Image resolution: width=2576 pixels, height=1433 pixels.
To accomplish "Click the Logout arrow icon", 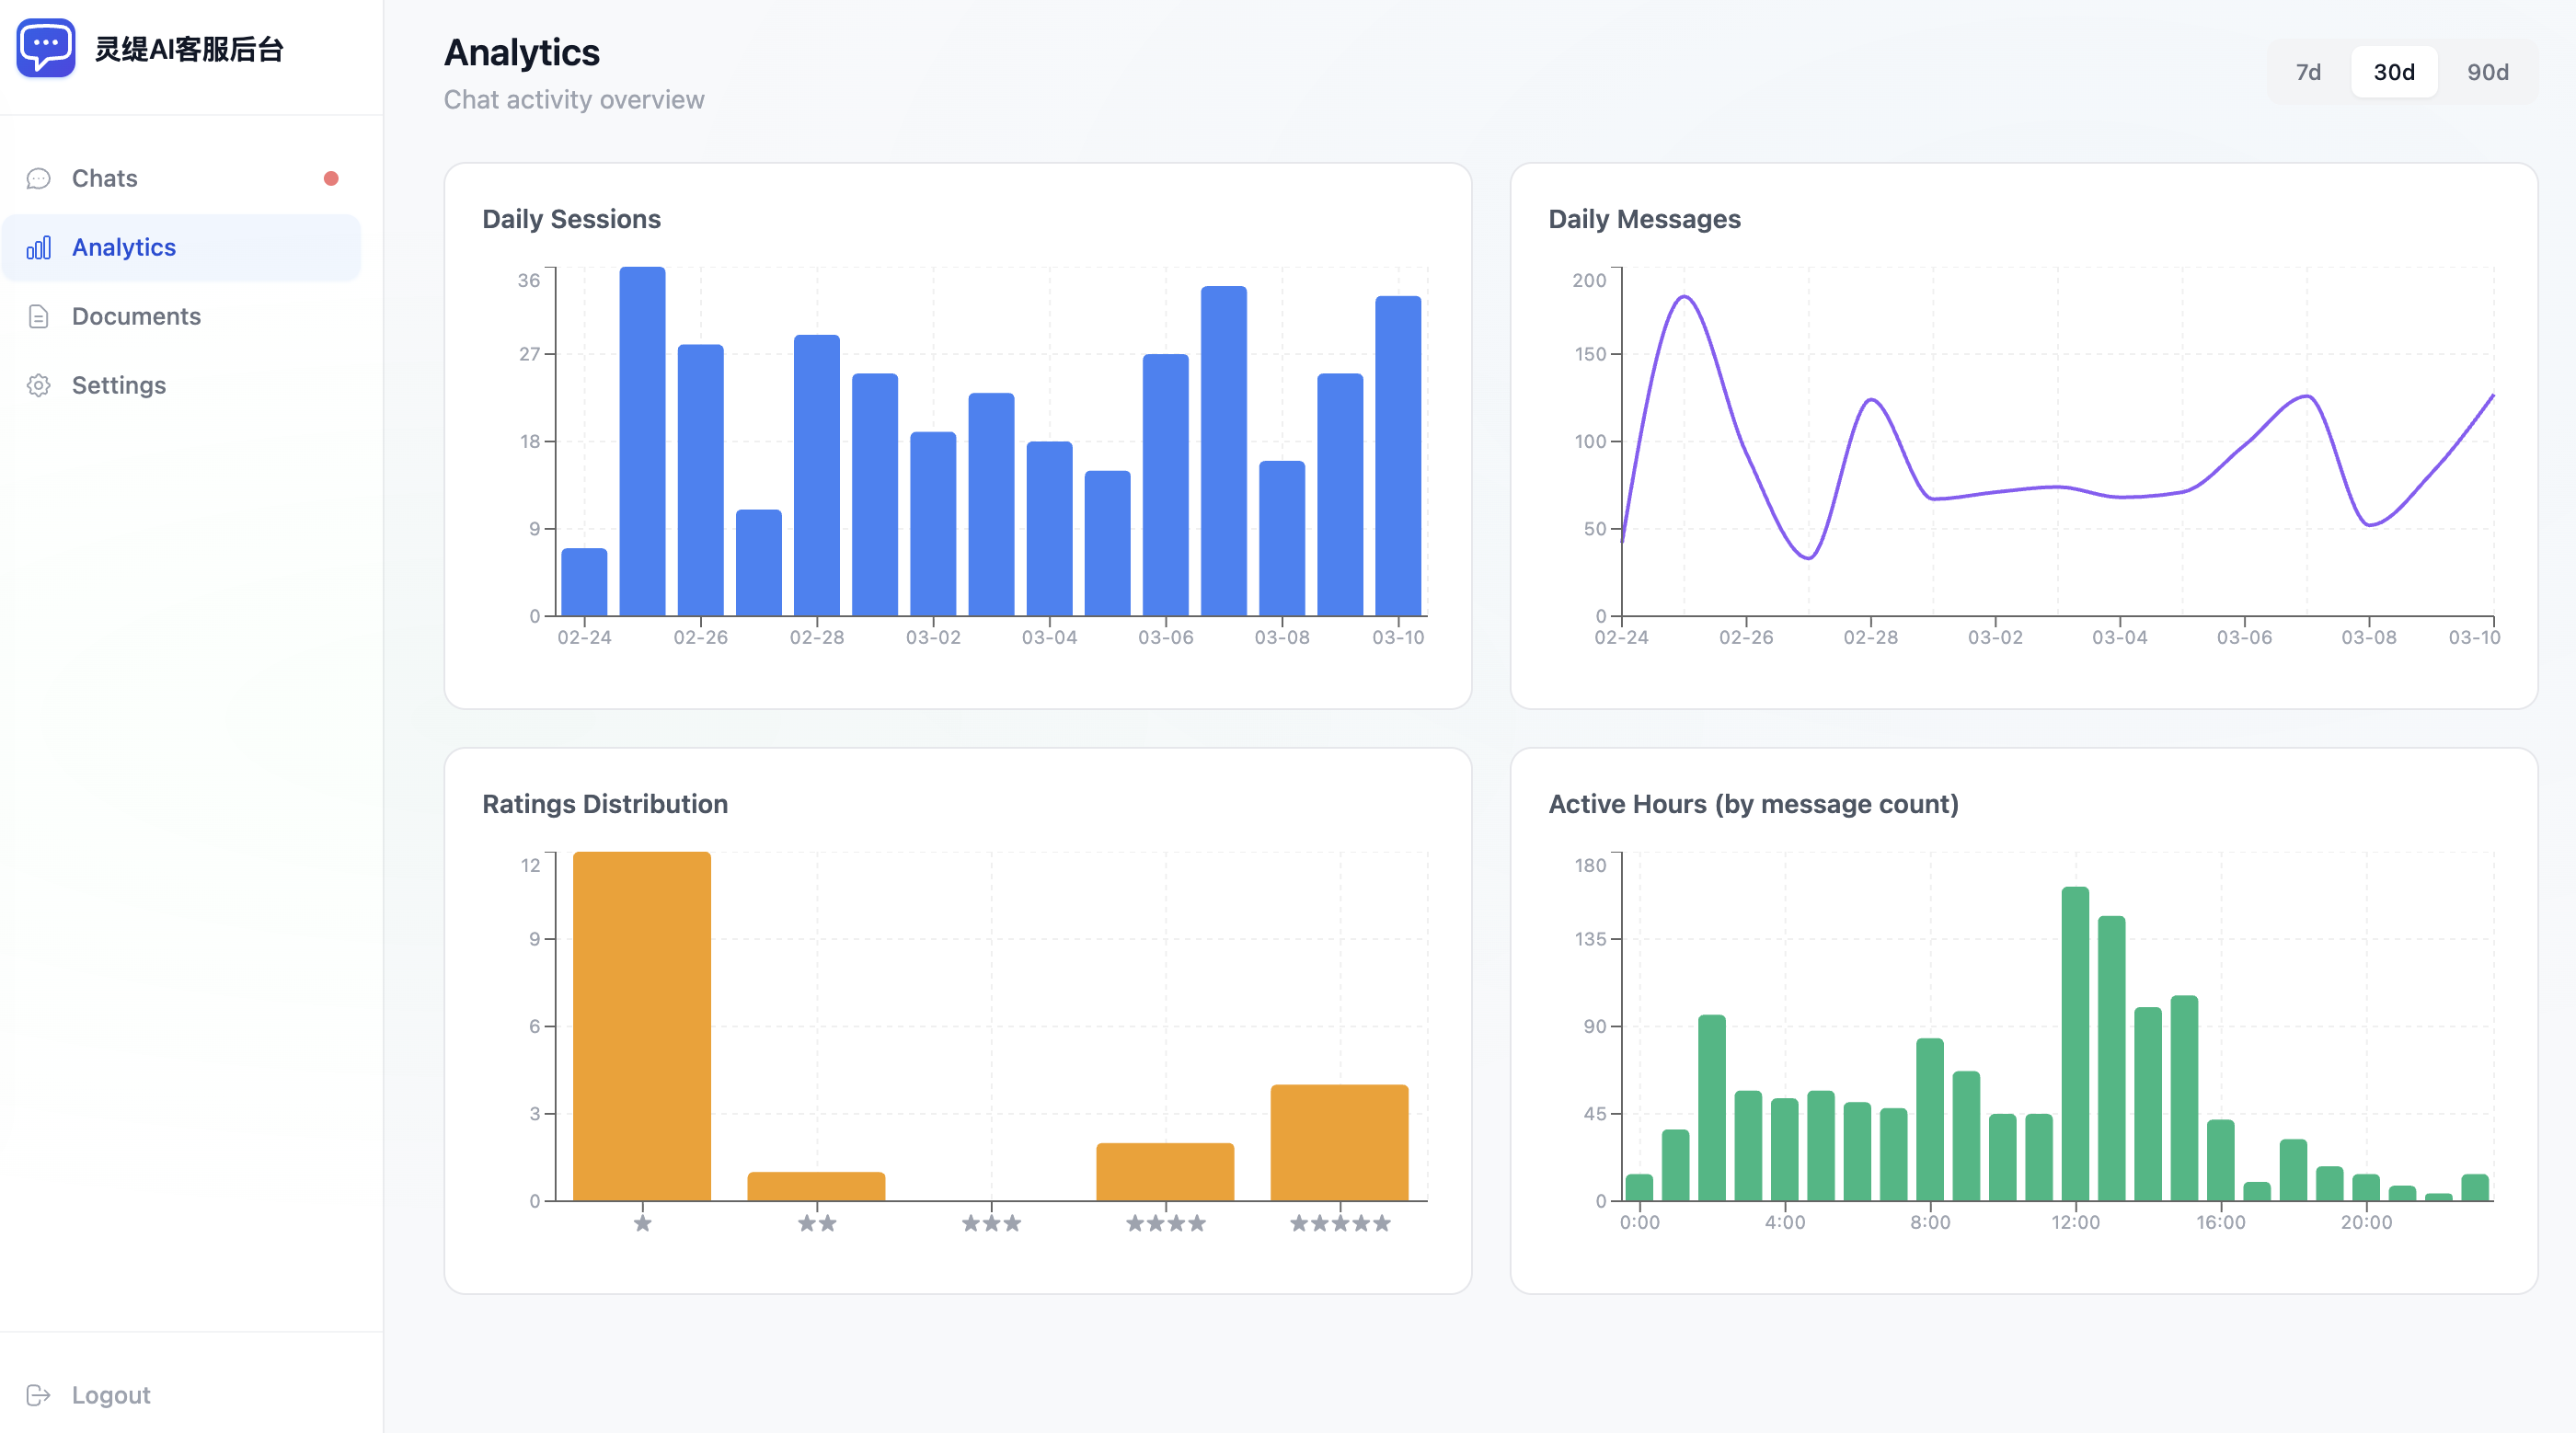I will [38, 1395].
